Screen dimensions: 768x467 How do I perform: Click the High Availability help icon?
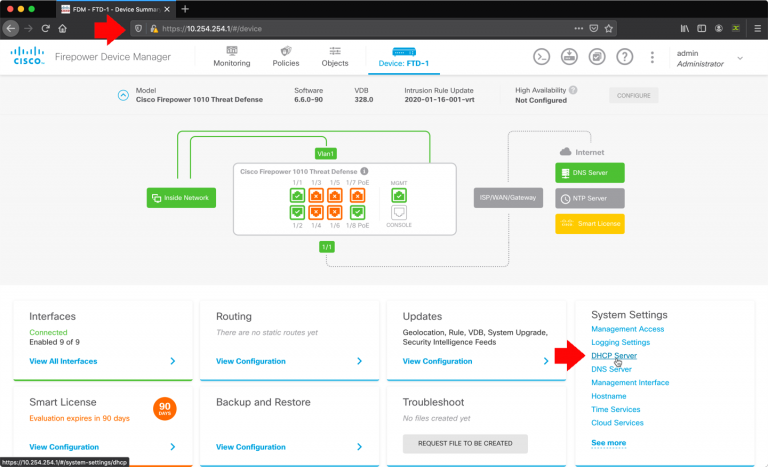[x=573, y=90]
